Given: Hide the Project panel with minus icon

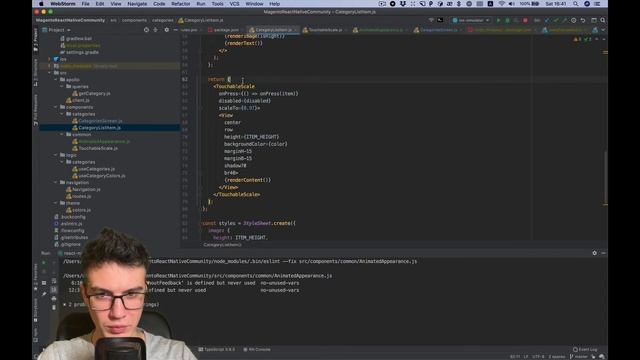Looking at the screenshot, I should 176,30.
